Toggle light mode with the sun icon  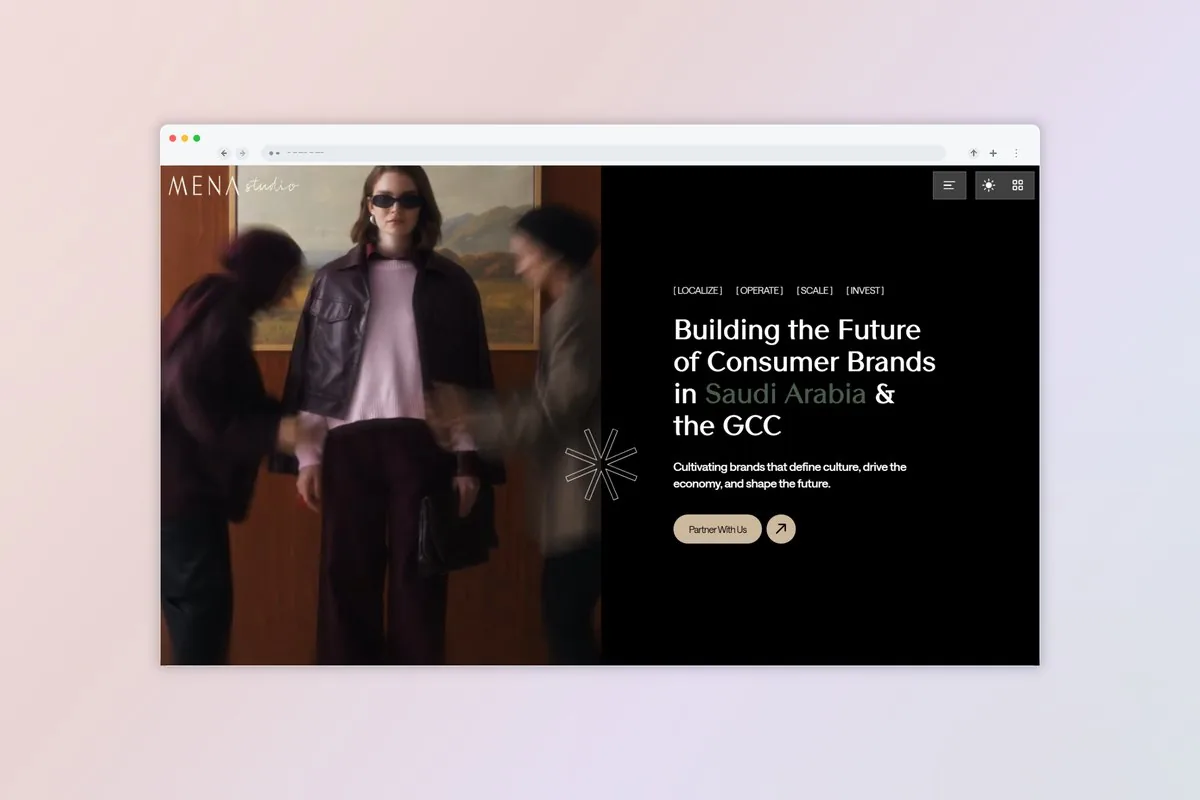[989, 185]
